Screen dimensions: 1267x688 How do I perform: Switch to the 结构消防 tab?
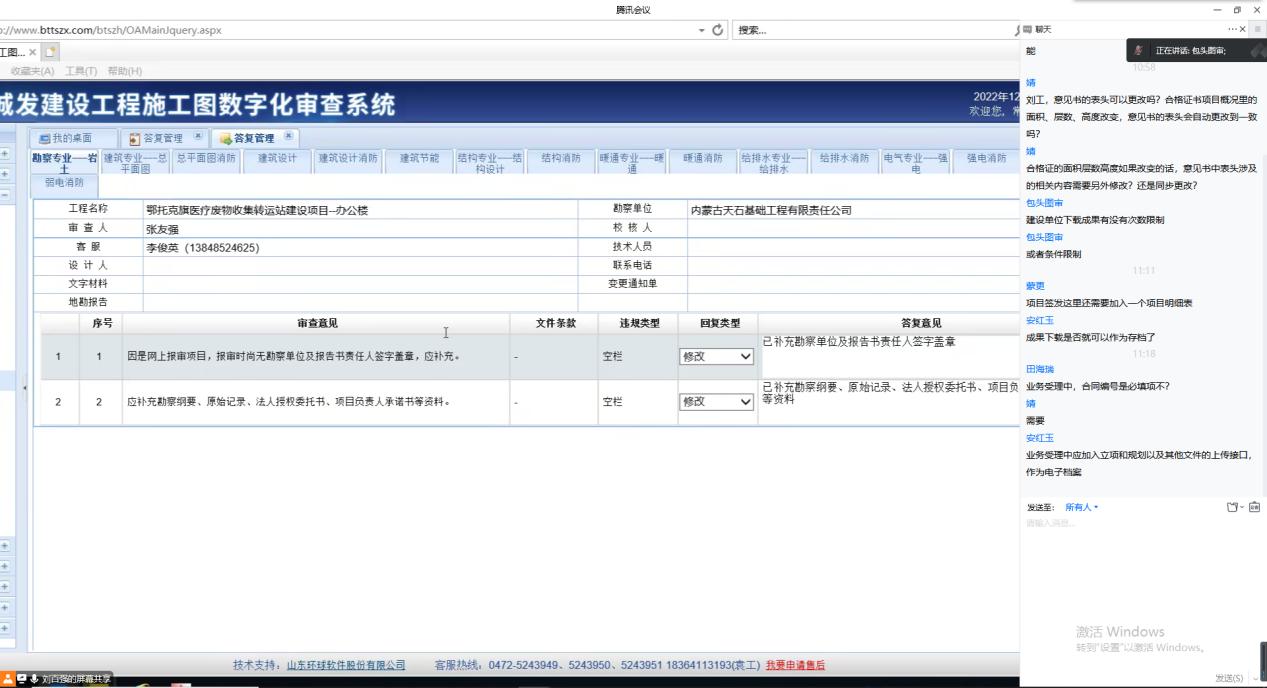coord(563,157)
